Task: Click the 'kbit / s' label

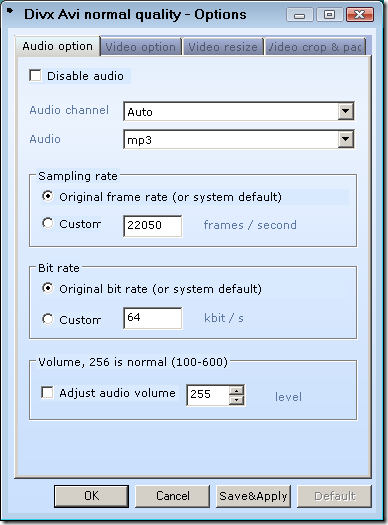Action: click(224, 318)
